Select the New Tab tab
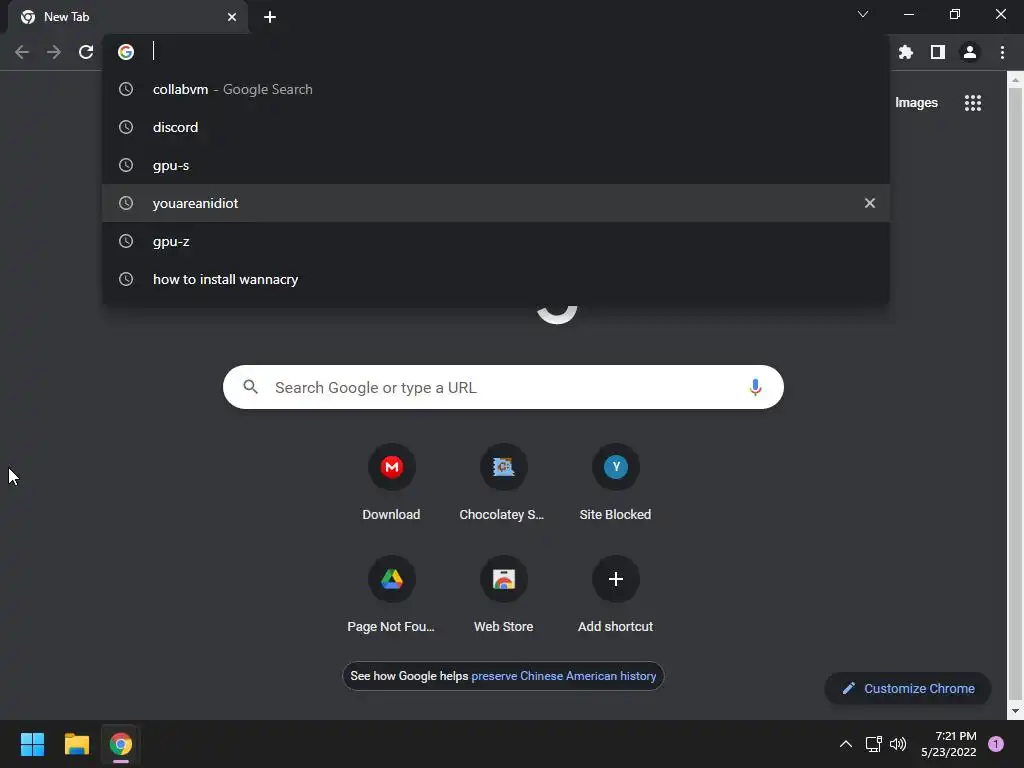Image resolution: width=1024 pixels, height=768 pixels. coord(128,17)
